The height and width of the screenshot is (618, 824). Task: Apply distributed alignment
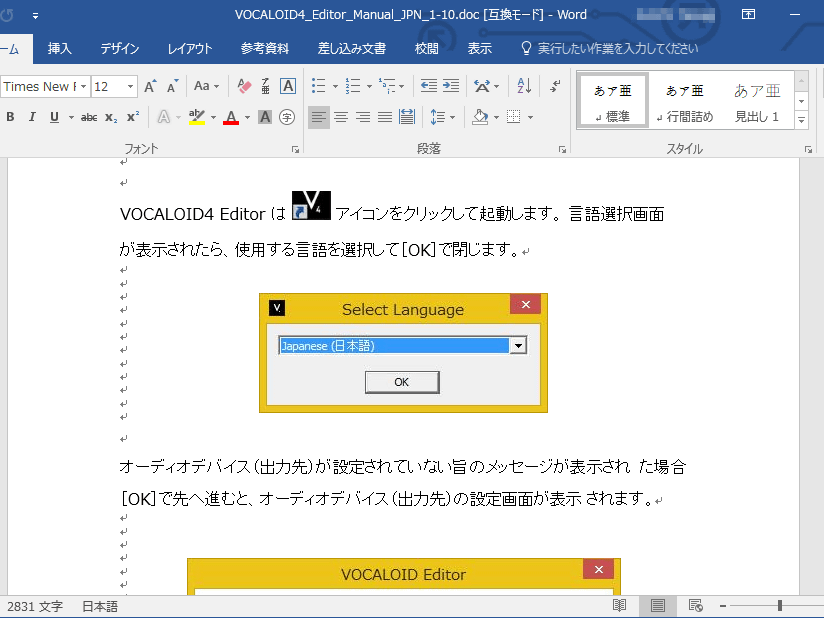(x=407, y=117)
